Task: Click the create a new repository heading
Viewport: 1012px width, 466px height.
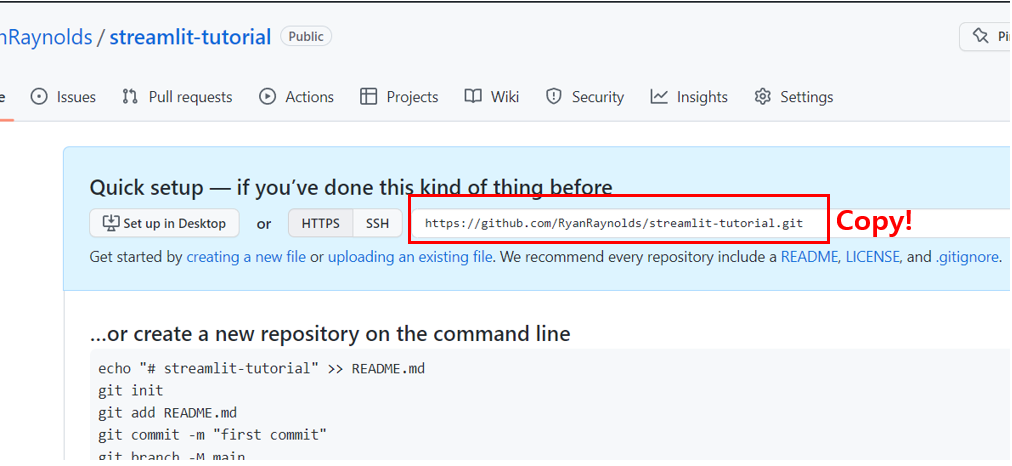Action: pyautogui.click(x=330, y=334)
